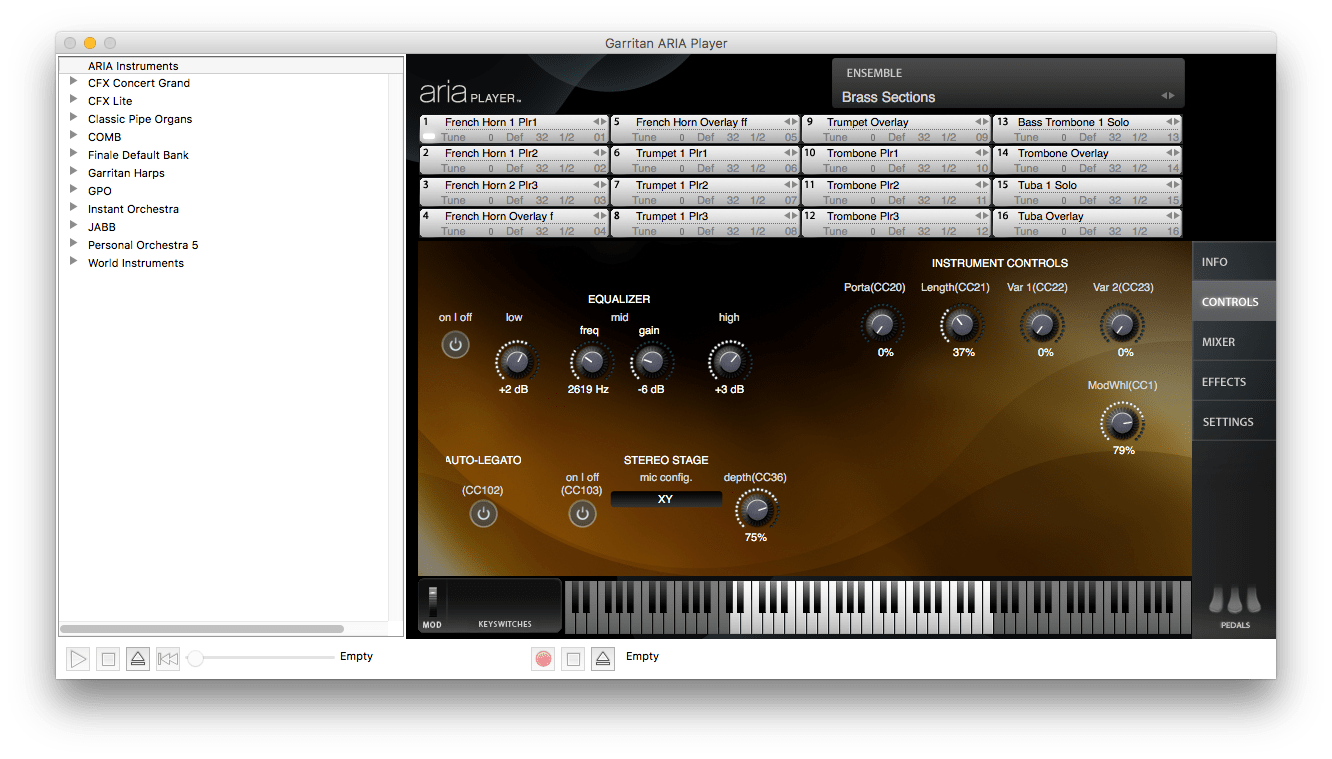Select slot 9 Trumpet Overlay

pyautogui.click(x=896, y=129)
